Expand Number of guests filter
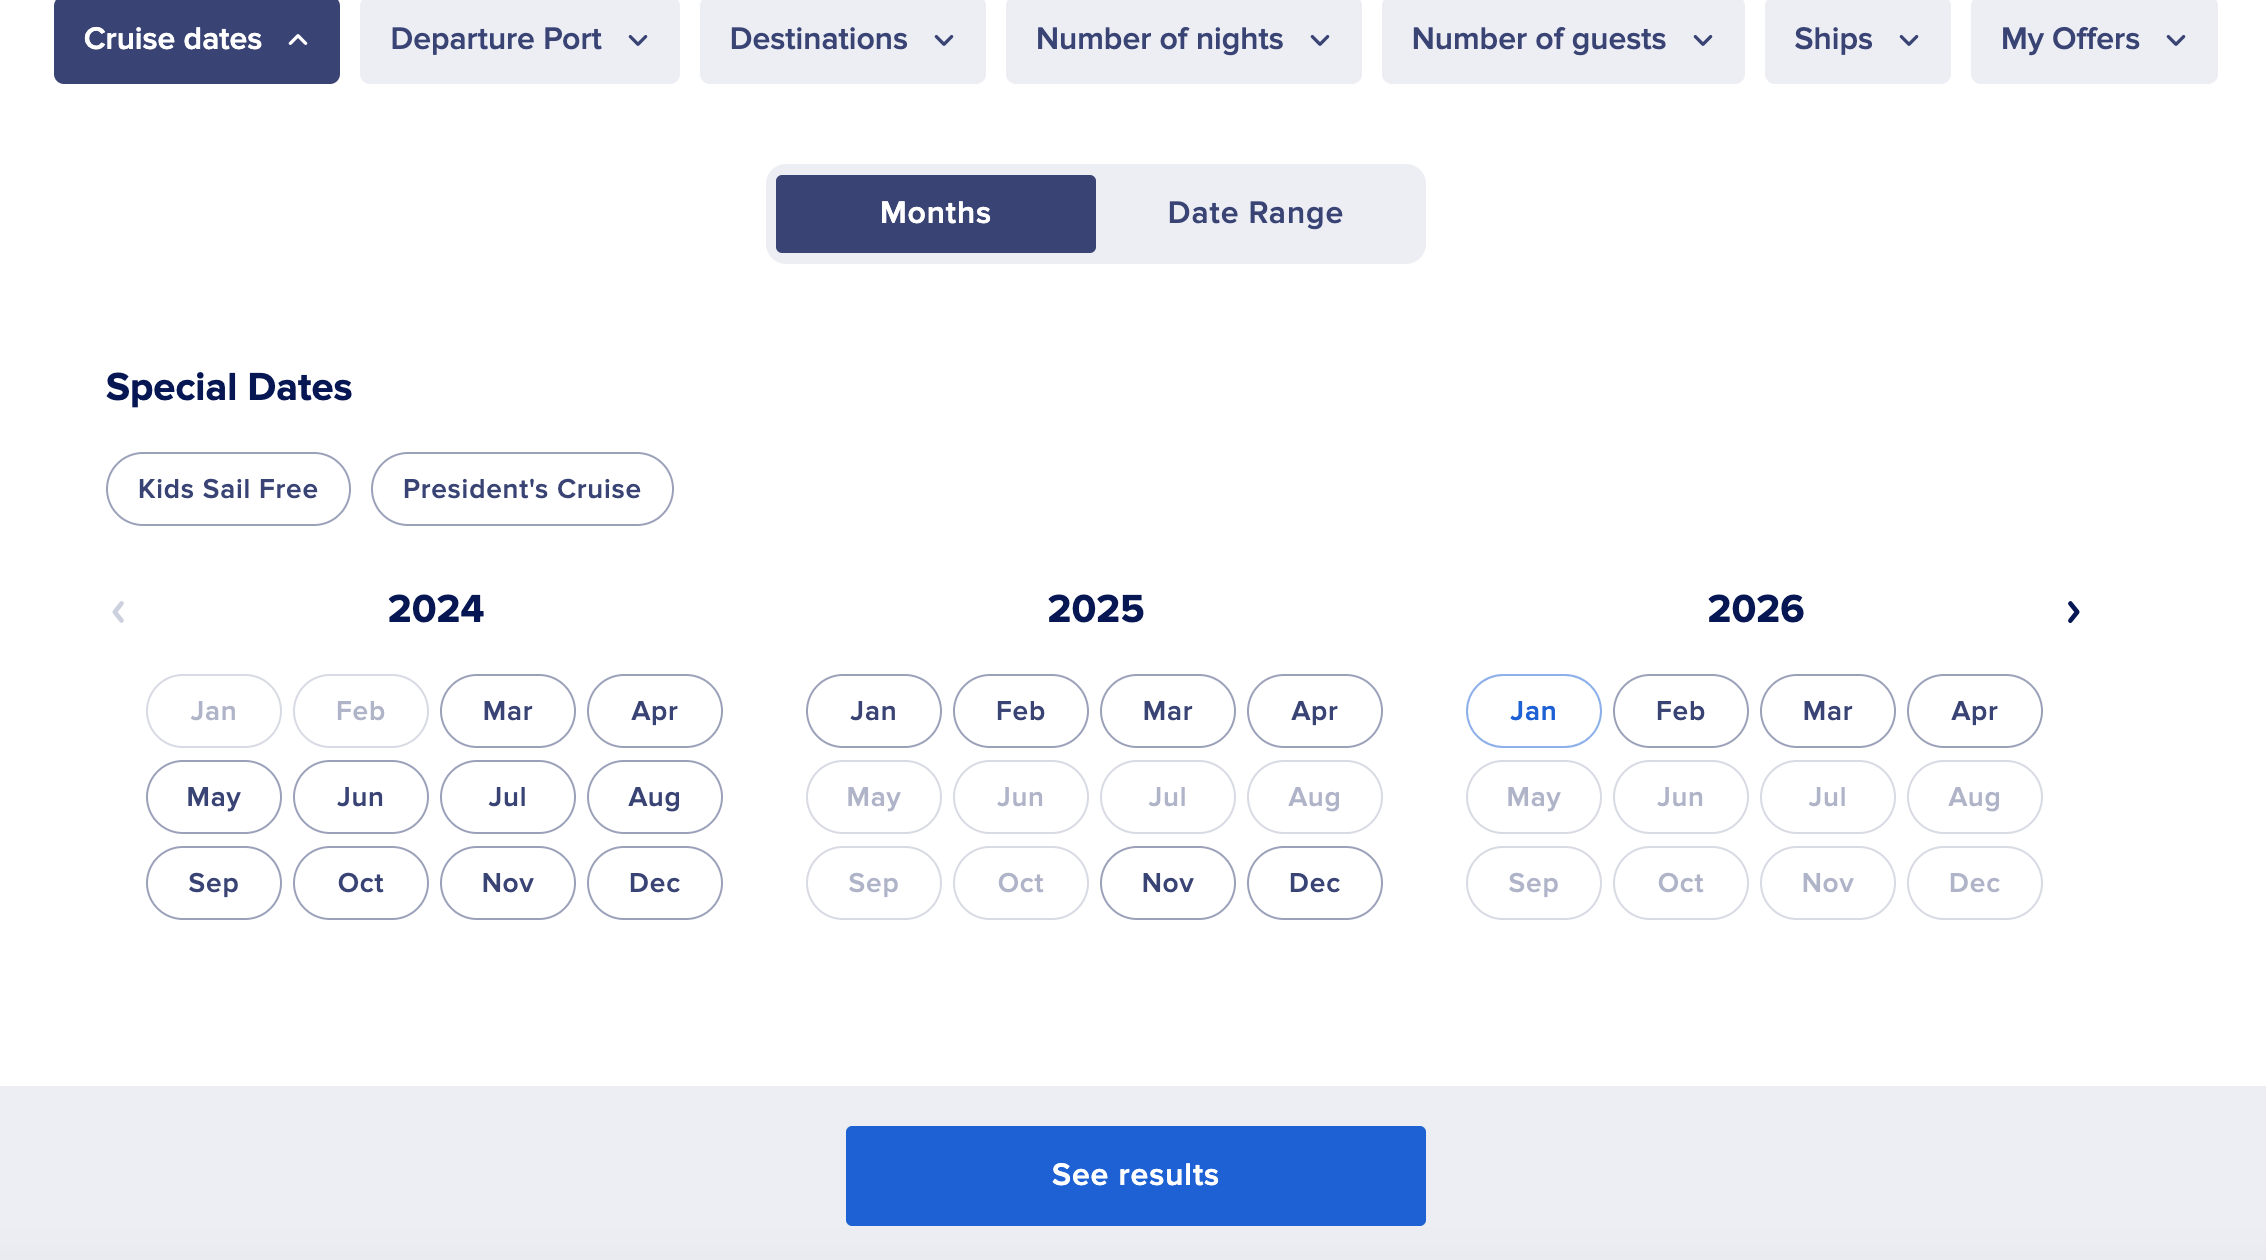The height and width of the screenshot is (1260, 2266). point(1563,40)
